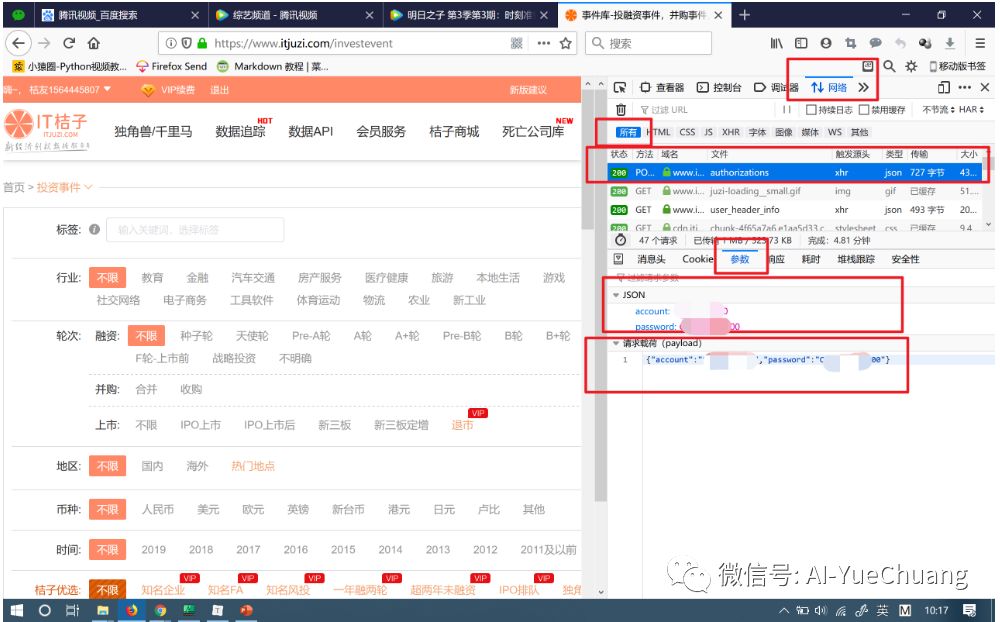Select the authorizations request row
1000x622 pixels.
click(x=795, y=172)
